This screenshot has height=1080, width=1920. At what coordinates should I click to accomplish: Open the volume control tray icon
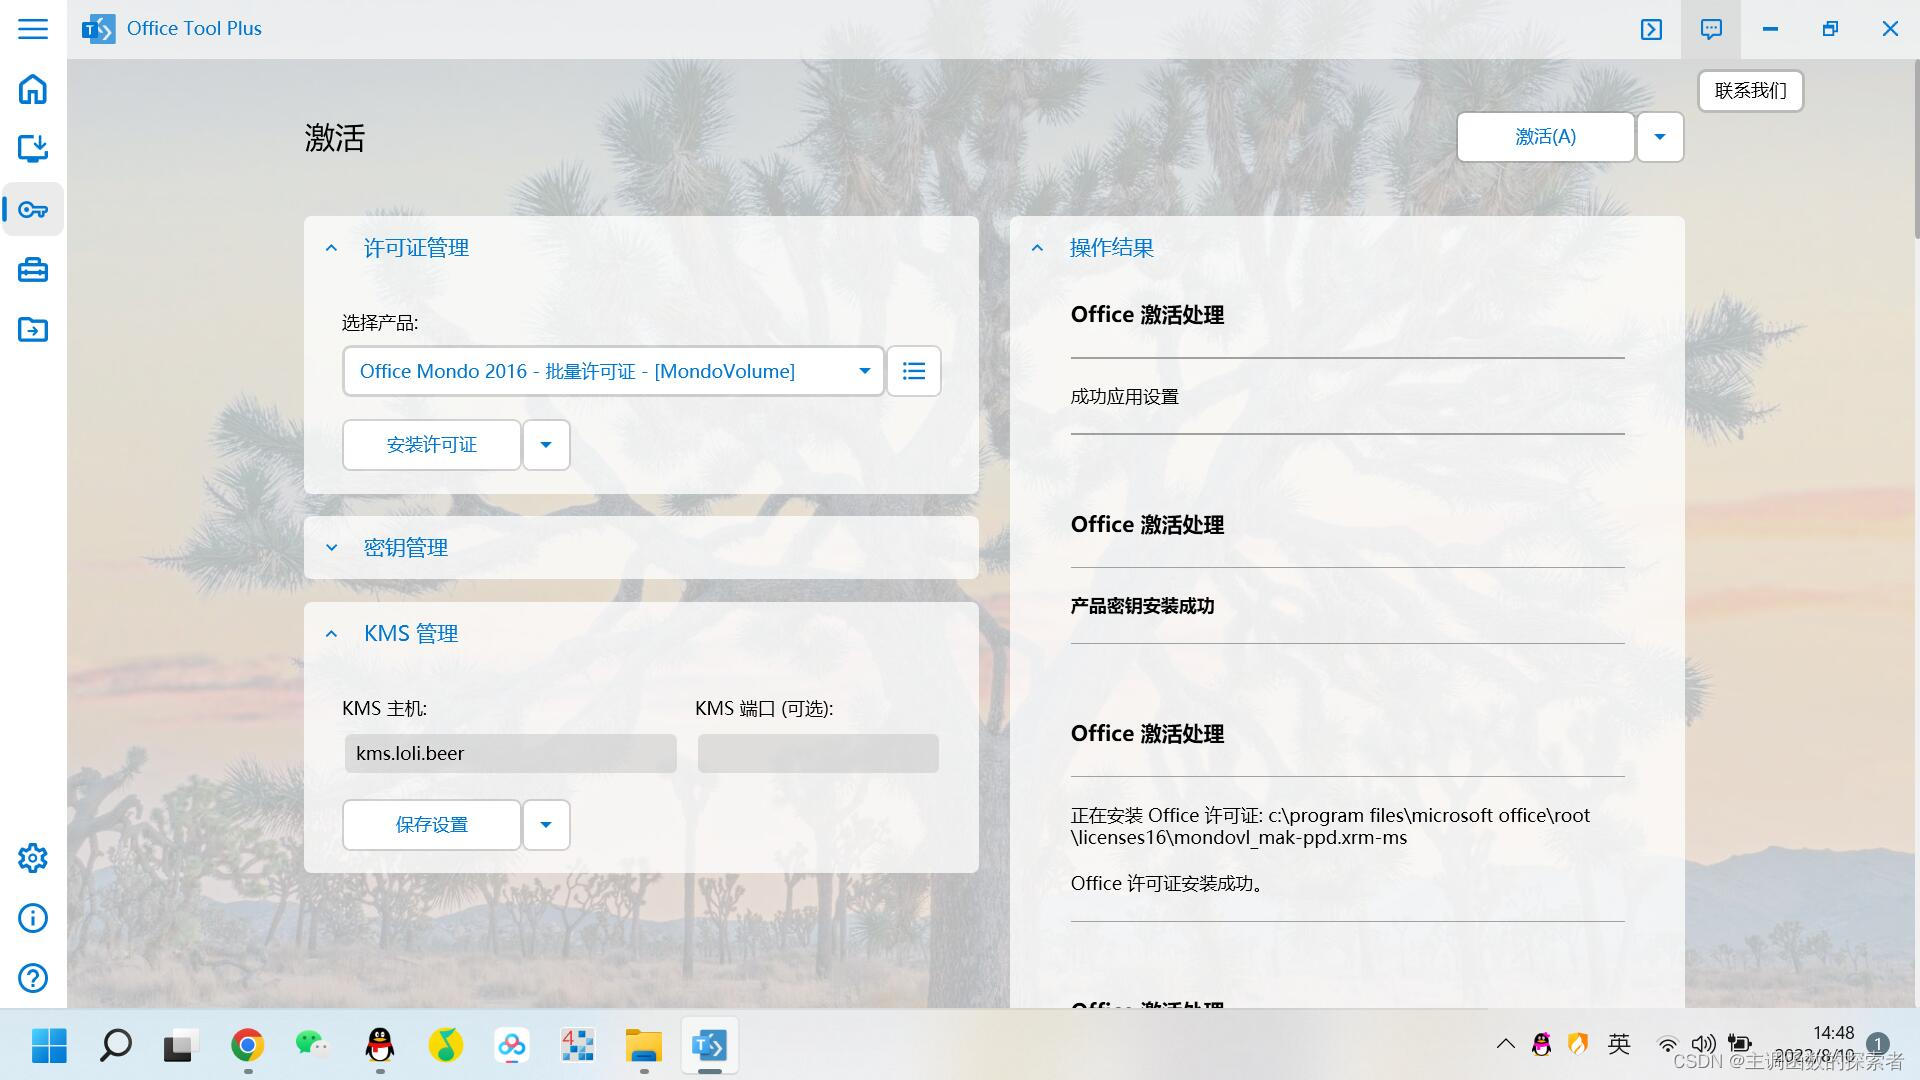pyautogui.click(x=1703, y=1044)
